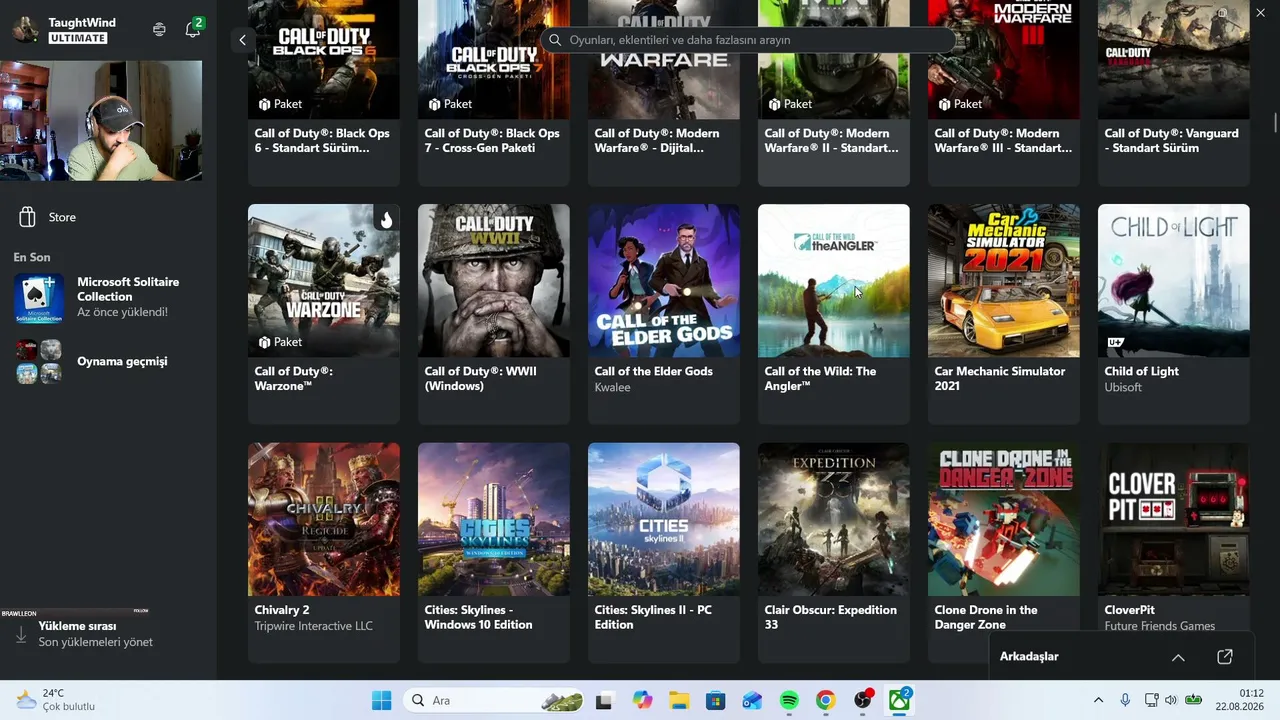Open Call of Duty: Black Ops 6 title
The height and width of the screenshot is (720, 1280).
pyautogui.click(x=322, y=141)
